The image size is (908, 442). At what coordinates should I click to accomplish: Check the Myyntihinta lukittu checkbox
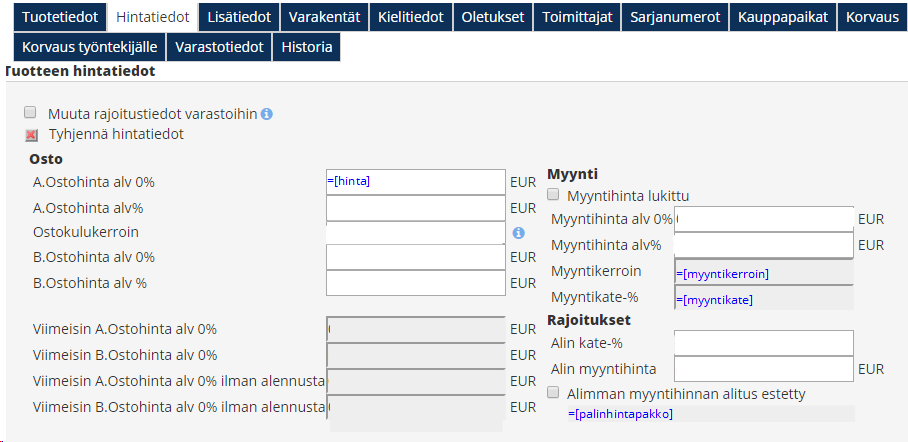554,195
